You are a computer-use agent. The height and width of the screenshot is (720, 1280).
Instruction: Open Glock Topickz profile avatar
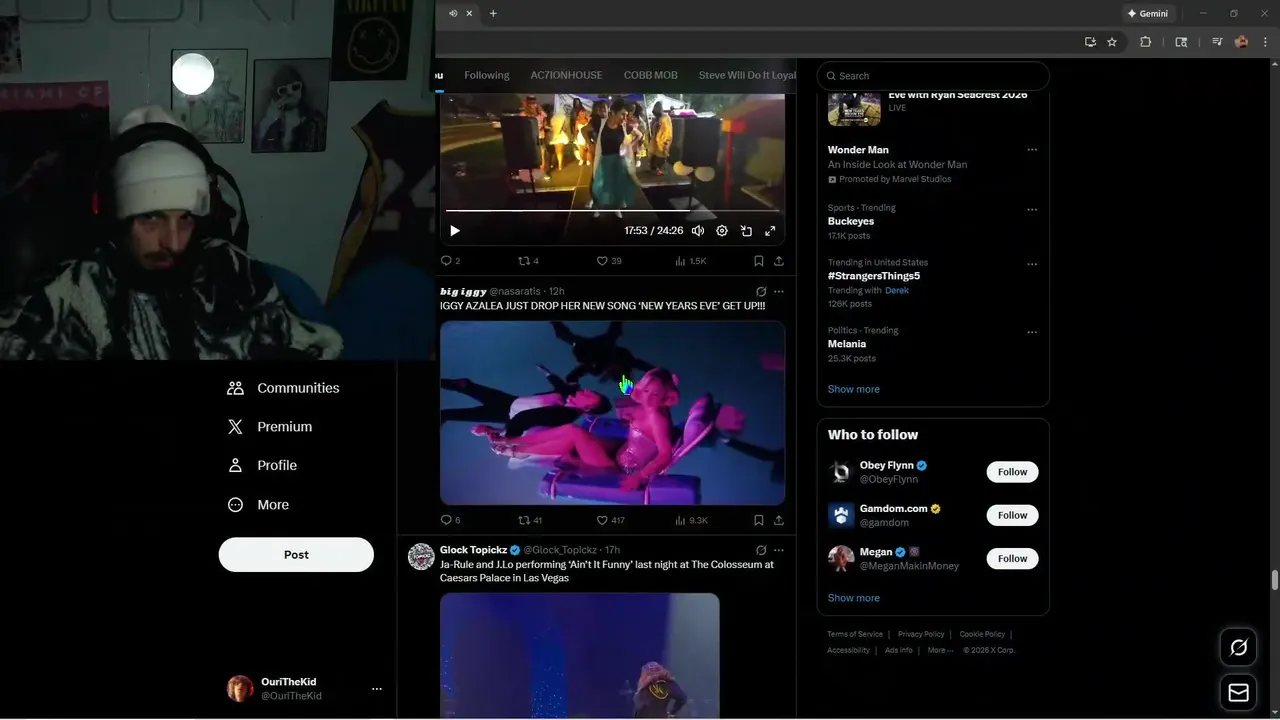(421, 557)
